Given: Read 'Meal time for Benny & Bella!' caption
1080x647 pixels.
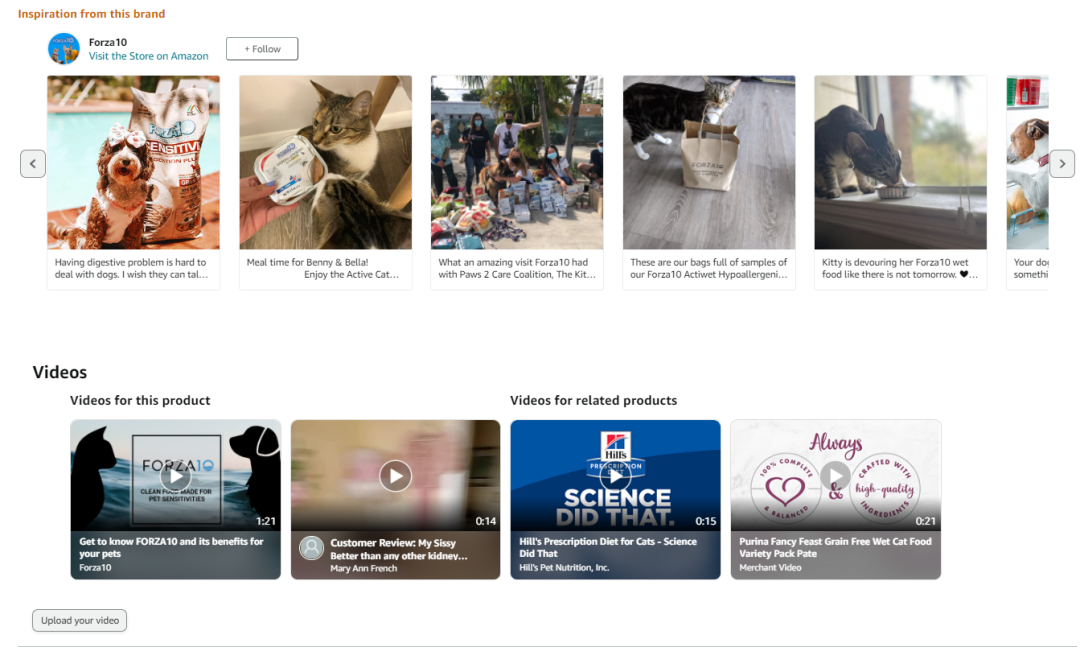Looking at the screenshot, I should (322, 268).
